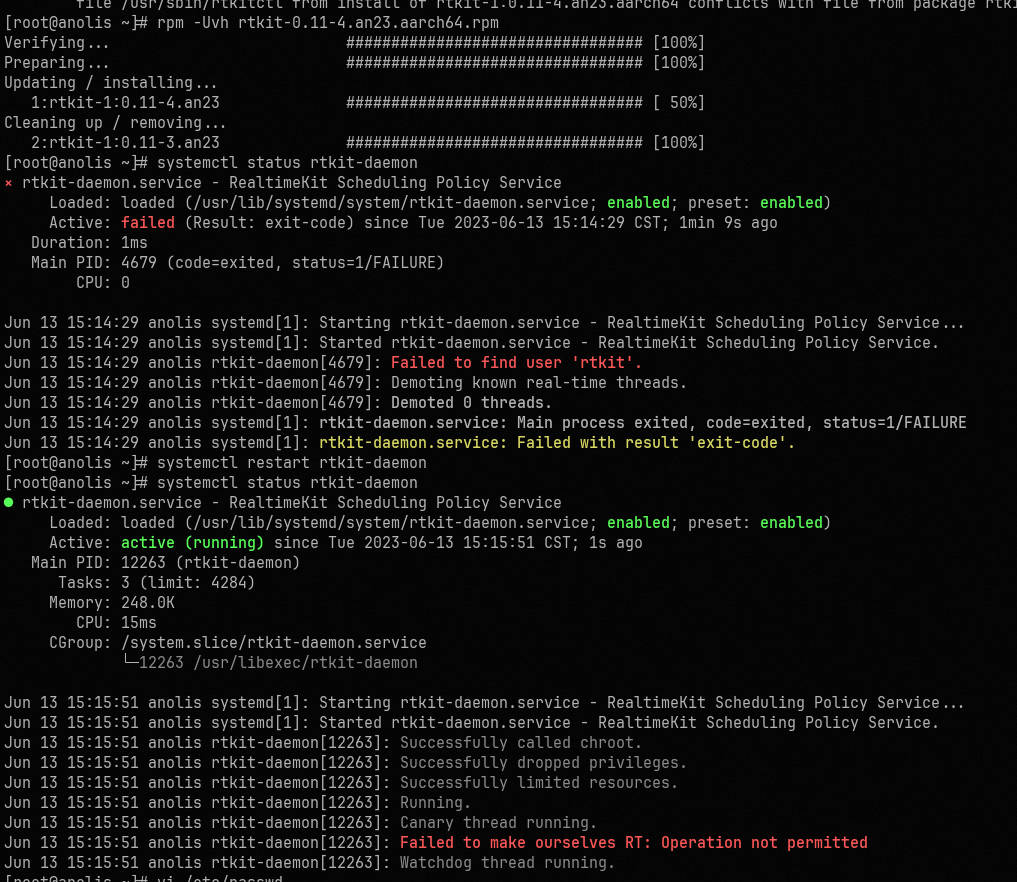
Task: Click the tree branch glyph before 12263
Action: pos(130,663)
